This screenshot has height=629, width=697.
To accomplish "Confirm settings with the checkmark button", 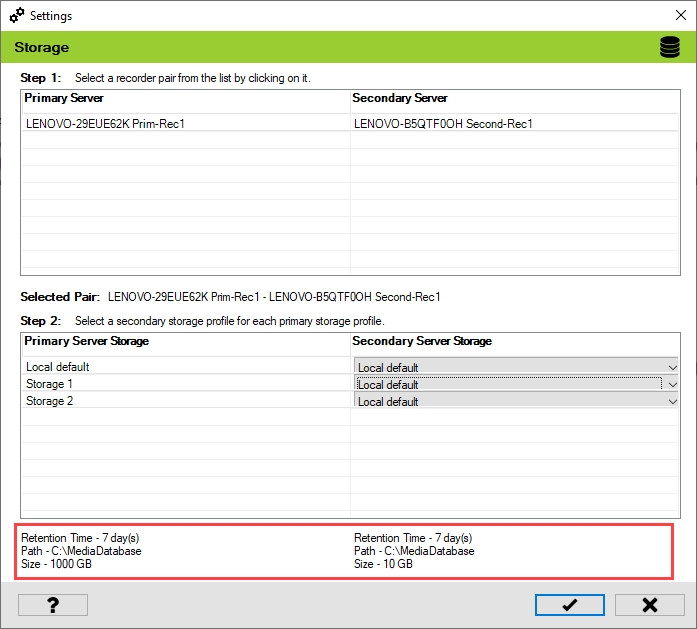I will 569,605.
